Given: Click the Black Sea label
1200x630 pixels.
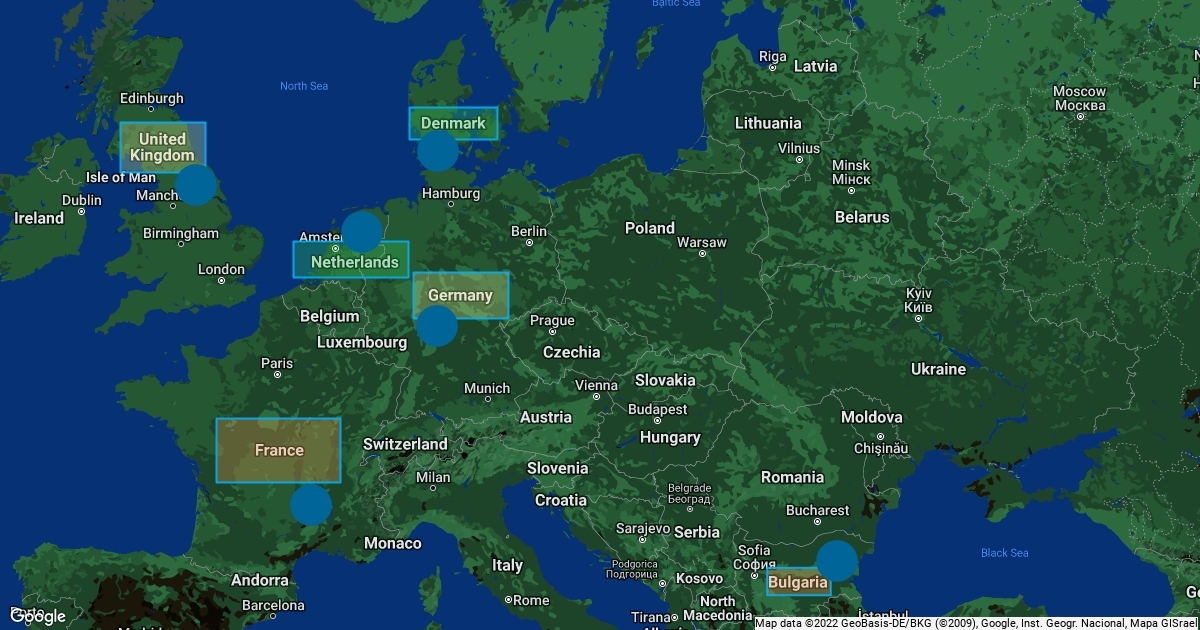Looking at the screenshot, I should [x=1004, y=553].
